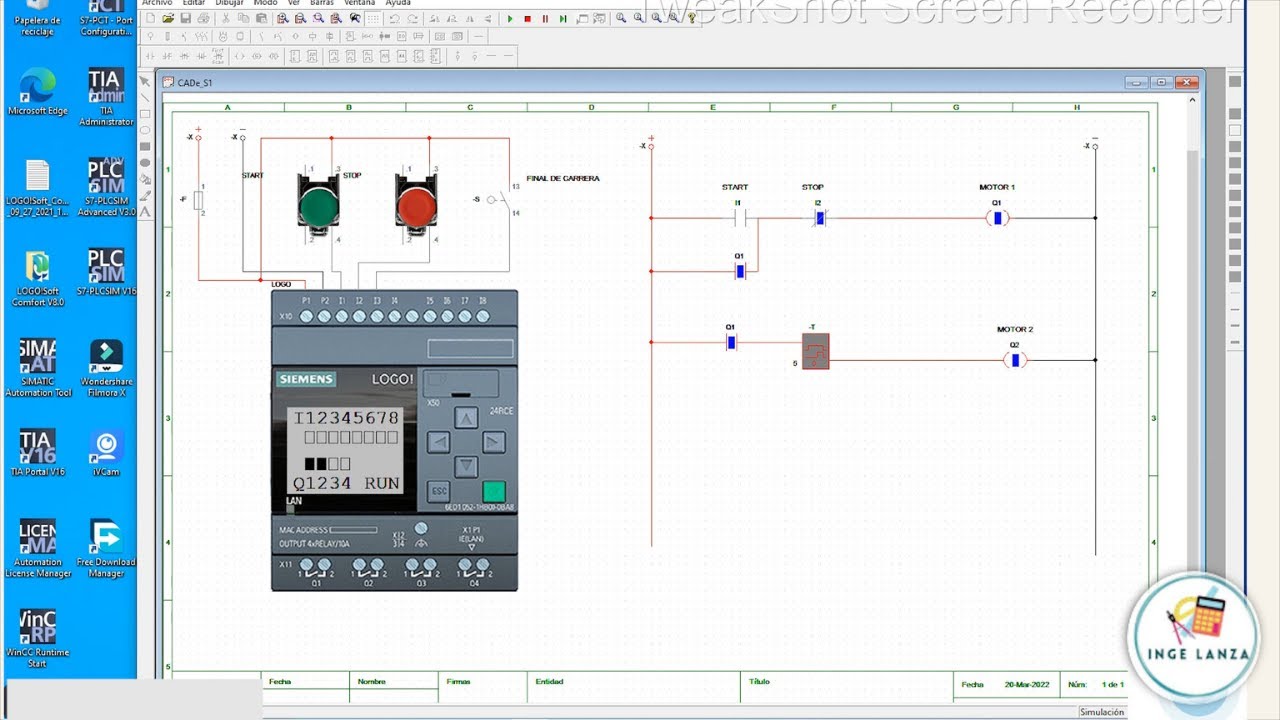The height and width of the screenshot is (720, 1280).
Task: Select the filled rectangle tool
Action: (x=145, y=146)
